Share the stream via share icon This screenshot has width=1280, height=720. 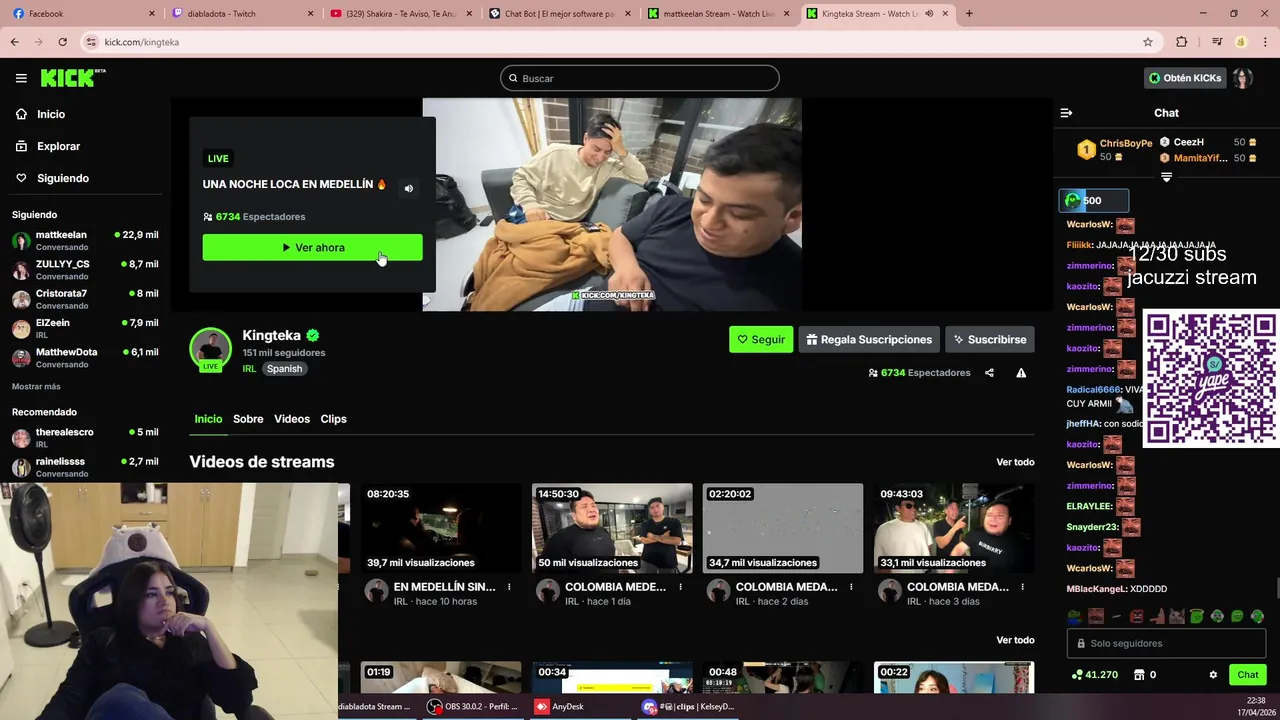click(989, 373)
